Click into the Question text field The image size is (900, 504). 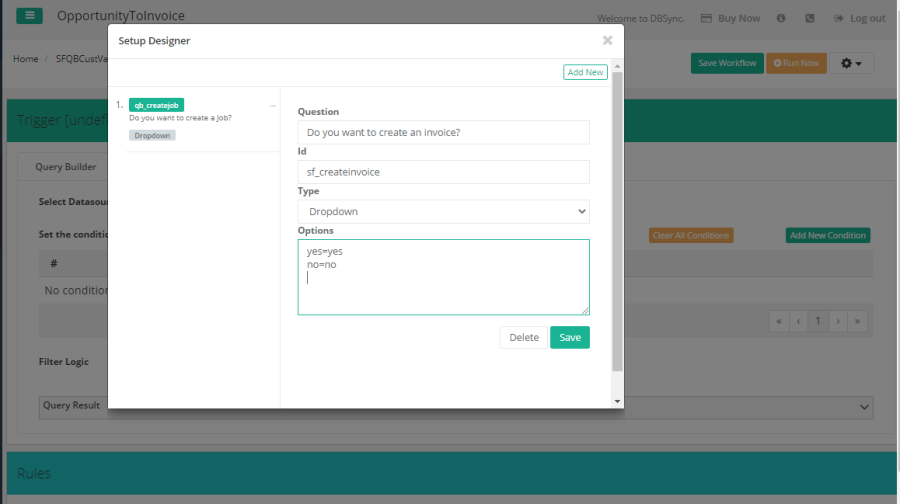coord(443,132)
